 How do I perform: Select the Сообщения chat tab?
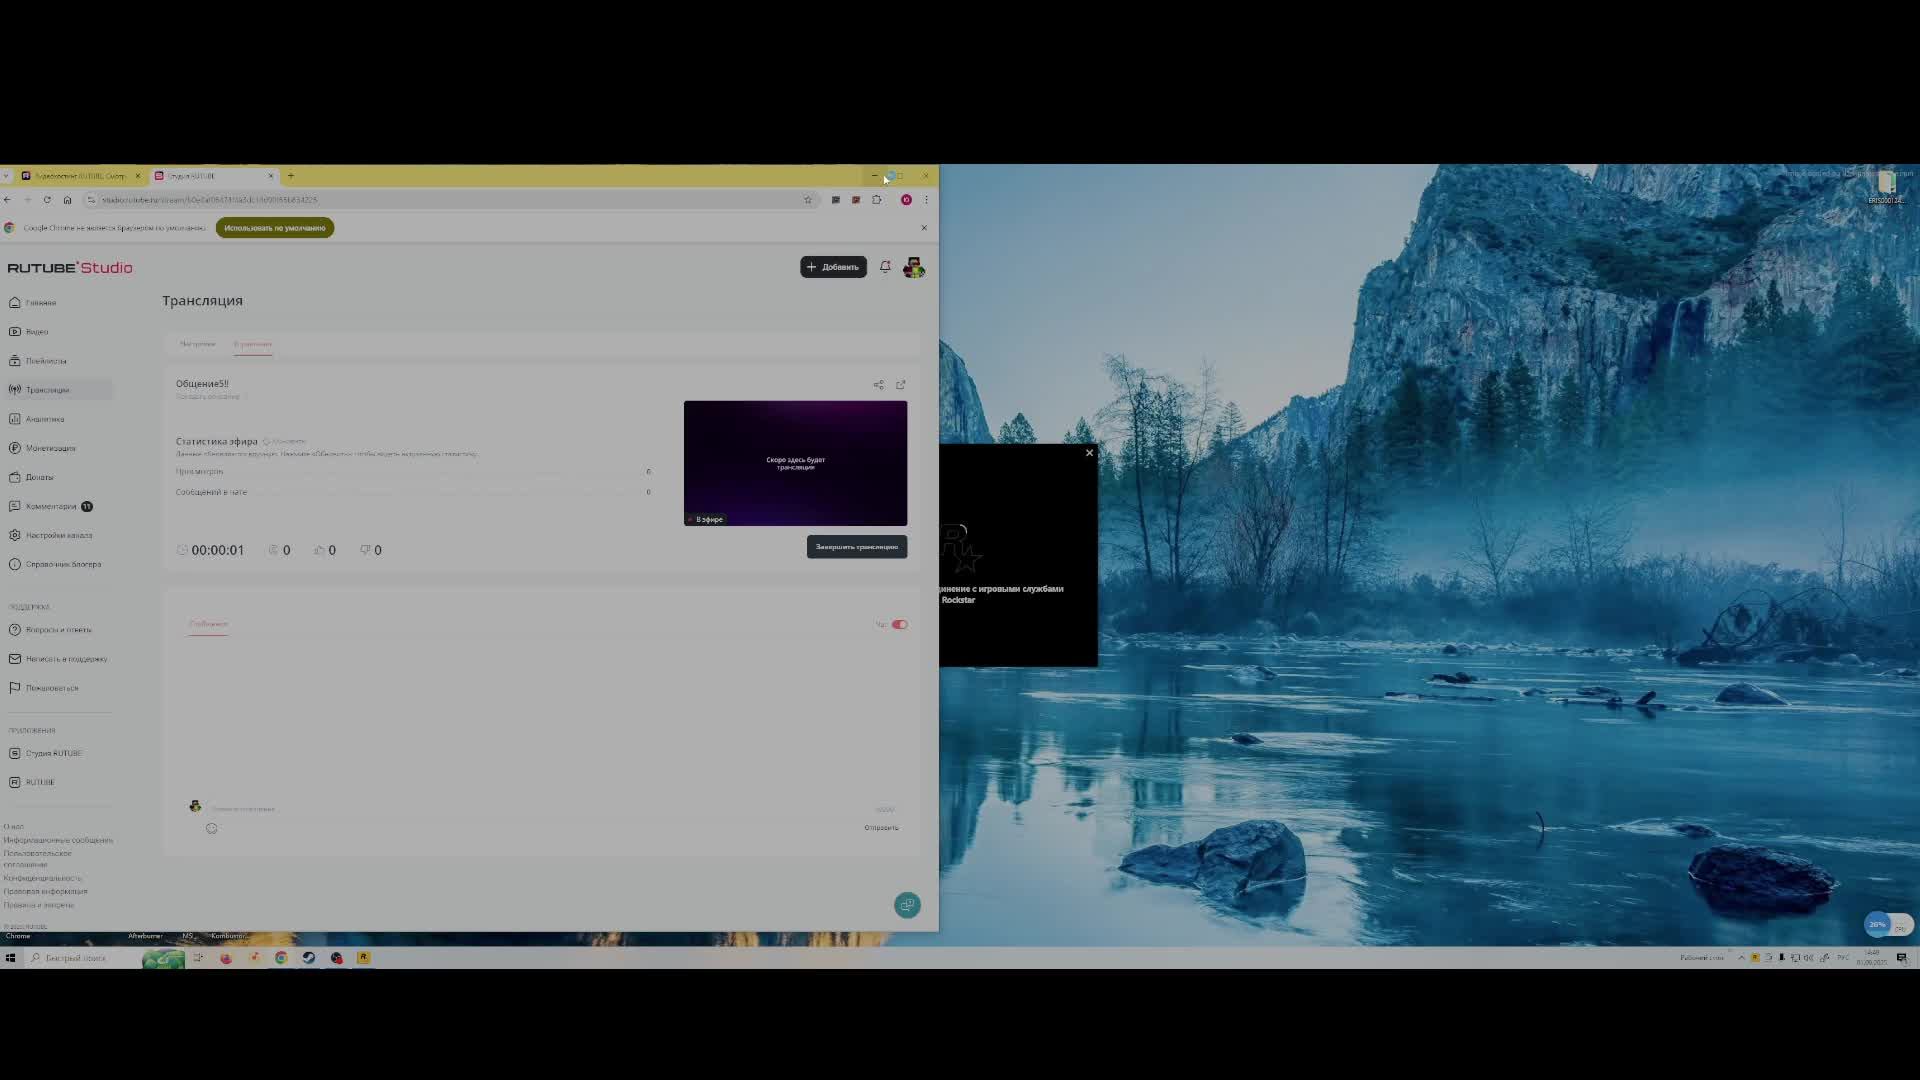pos(208,624)
